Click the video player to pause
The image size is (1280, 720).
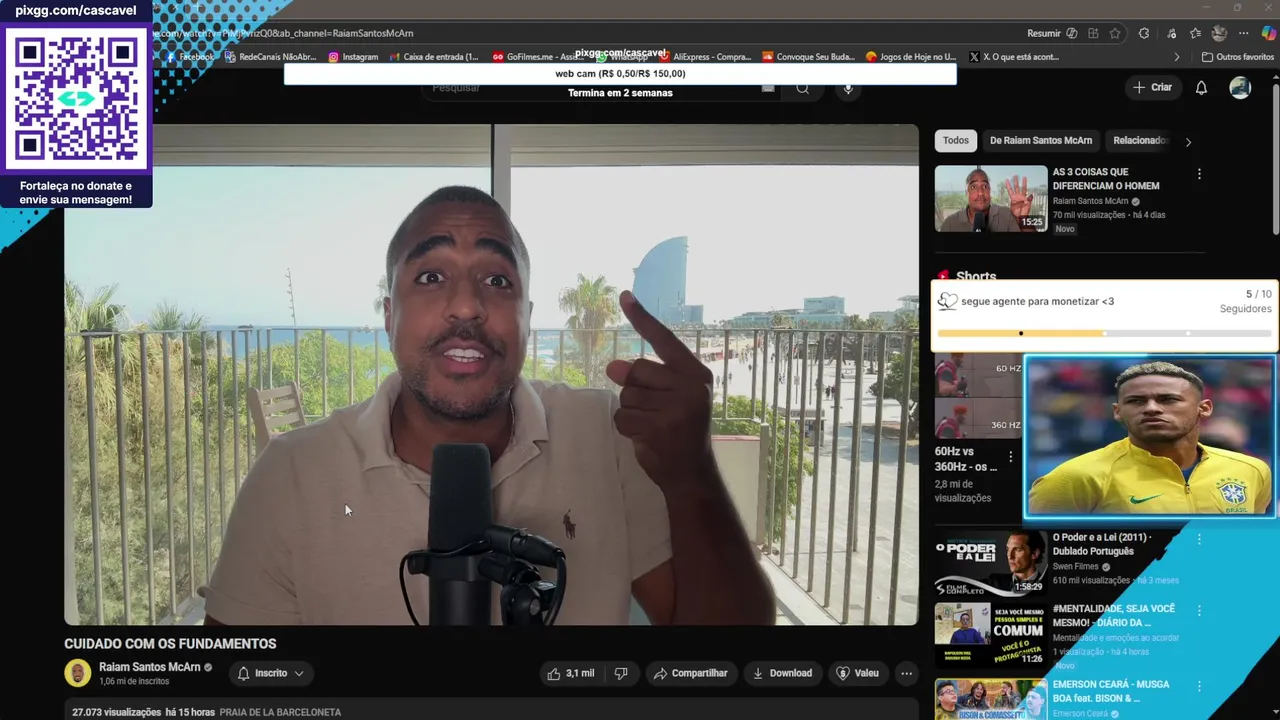tap(491, 375)
